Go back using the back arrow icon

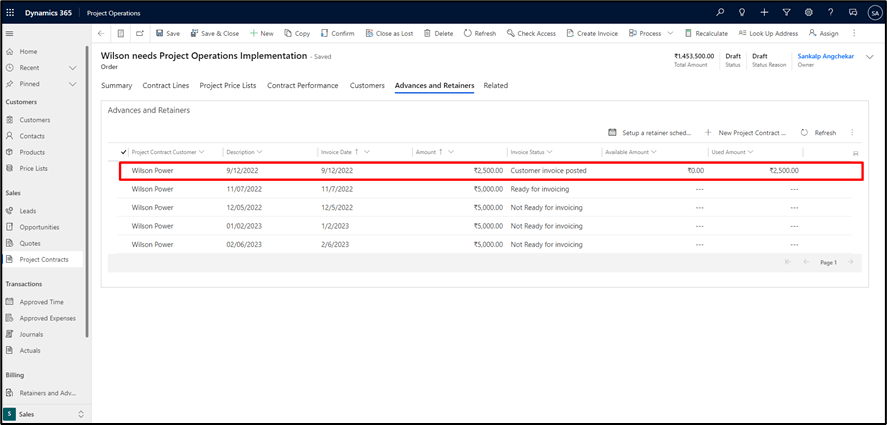click(101, 33)
